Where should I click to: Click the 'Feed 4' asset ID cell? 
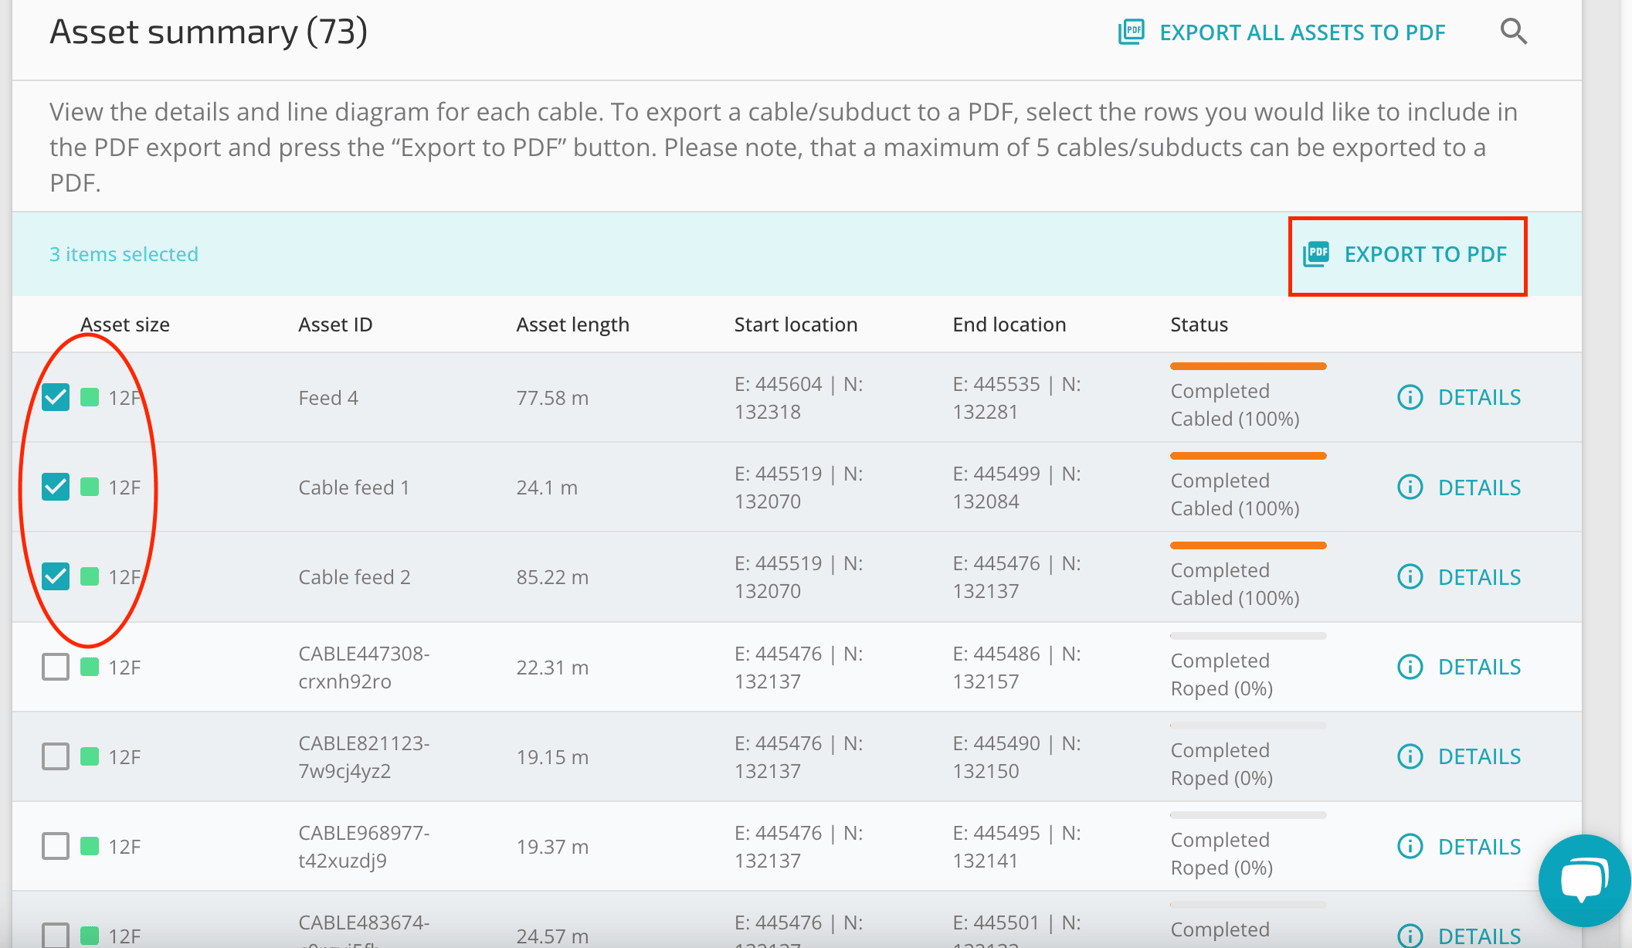click(x=328, y=397)
